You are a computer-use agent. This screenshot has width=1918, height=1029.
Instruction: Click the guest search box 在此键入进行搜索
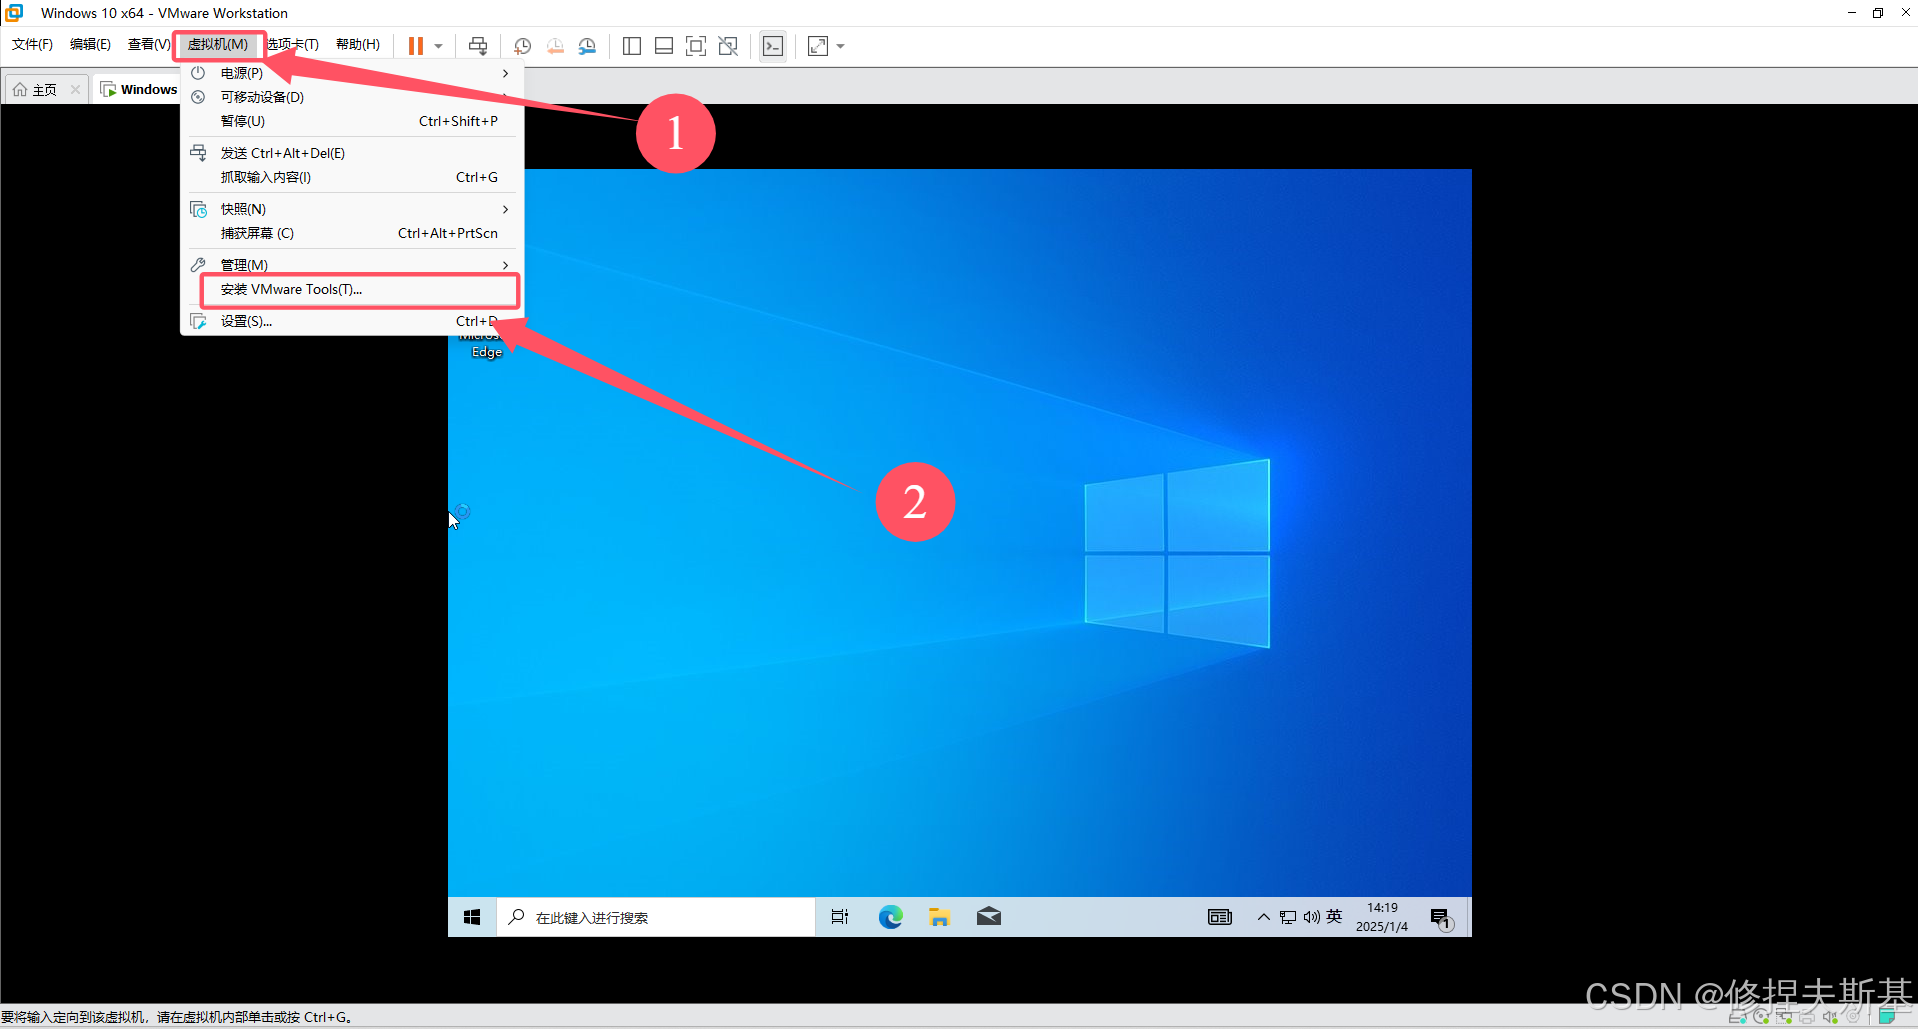[656, 917]
